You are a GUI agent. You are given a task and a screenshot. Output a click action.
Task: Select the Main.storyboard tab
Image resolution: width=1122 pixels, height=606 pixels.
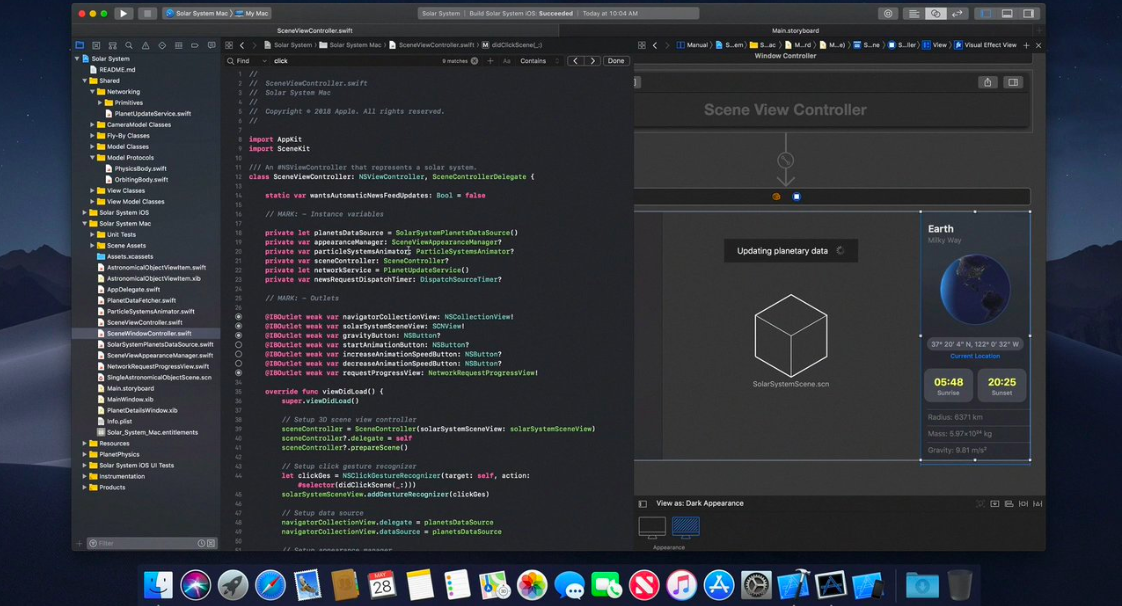click(796, 31)
